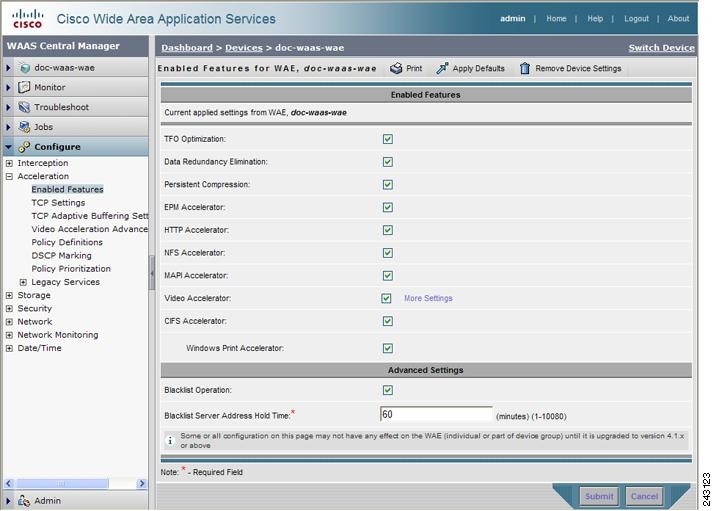Uncheck Persistent Compression
The image size is (712, 511).
[x=388, y=184]
